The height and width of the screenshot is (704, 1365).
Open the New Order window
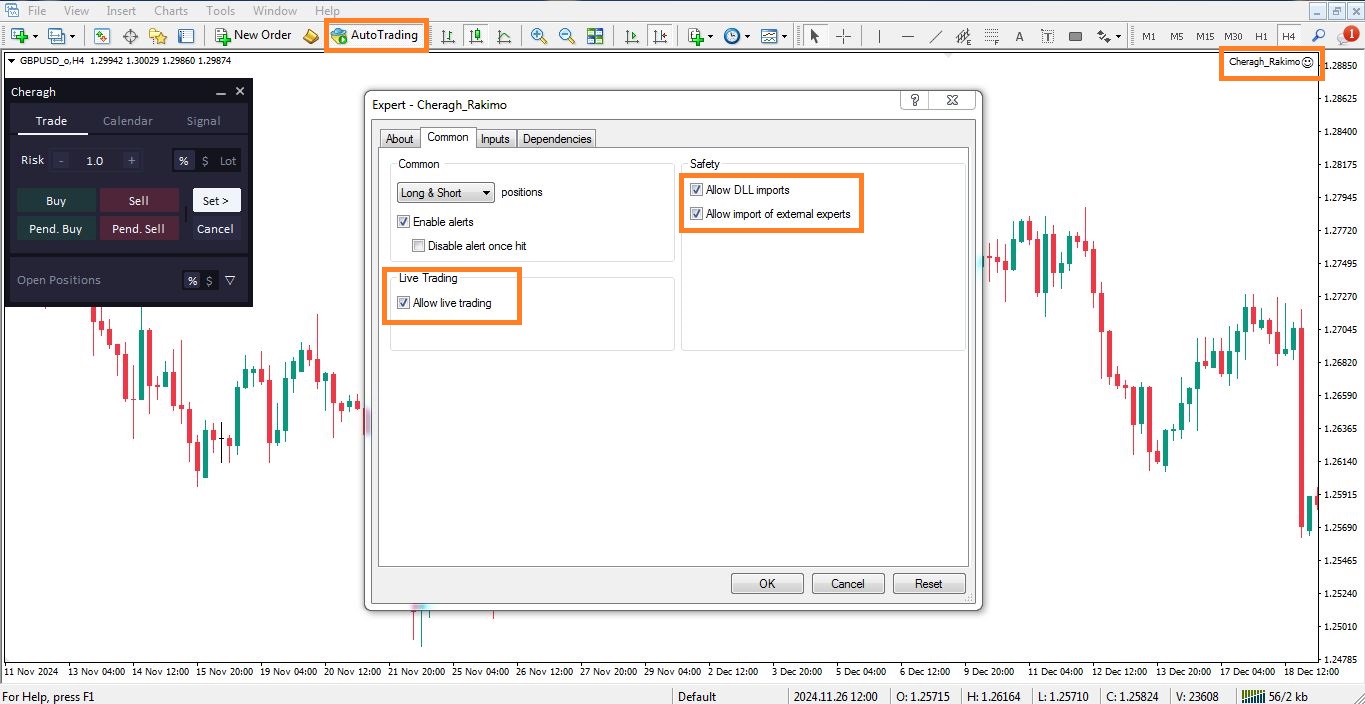(253, 35)
